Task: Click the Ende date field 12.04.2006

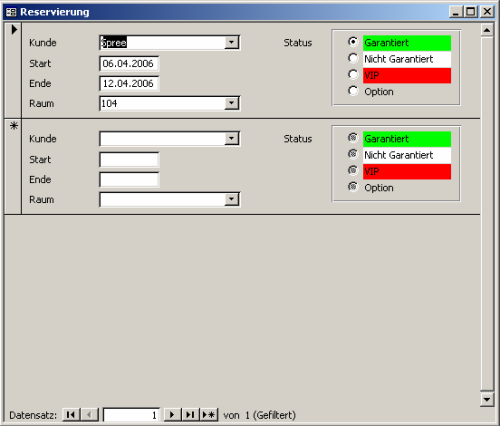Action: click(x=129, y=83)
